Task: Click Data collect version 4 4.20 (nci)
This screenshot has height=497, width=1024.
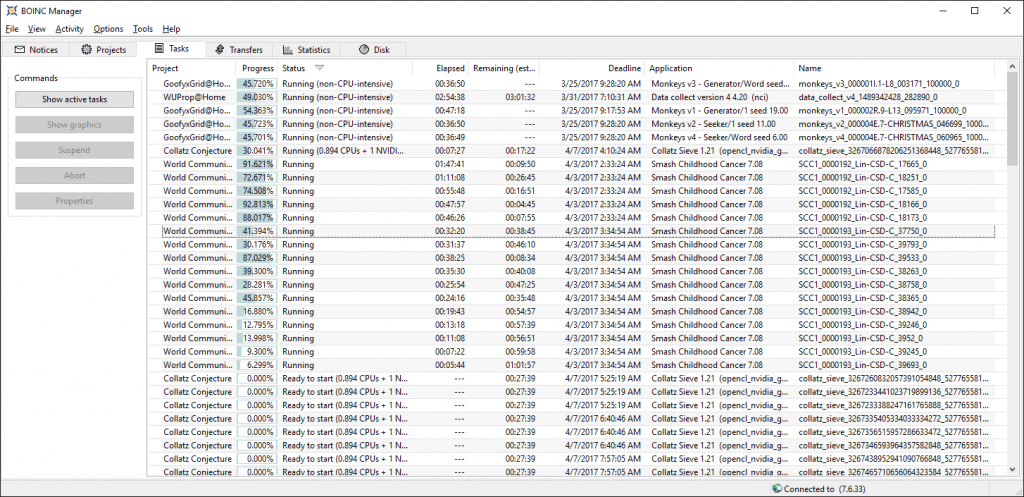Action: tap(709, 97)
